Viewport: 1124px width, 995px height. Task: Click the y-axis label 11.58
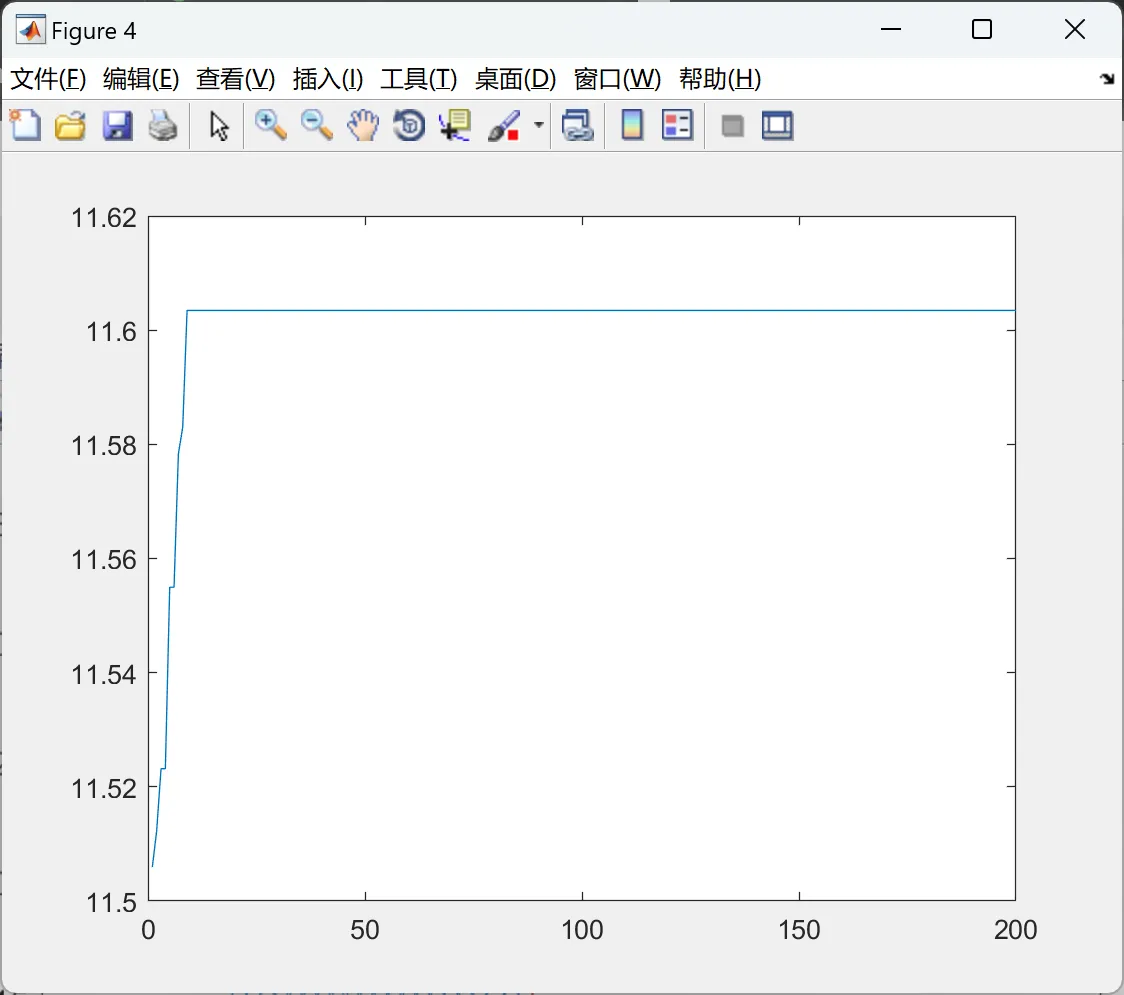click(103, 446)
